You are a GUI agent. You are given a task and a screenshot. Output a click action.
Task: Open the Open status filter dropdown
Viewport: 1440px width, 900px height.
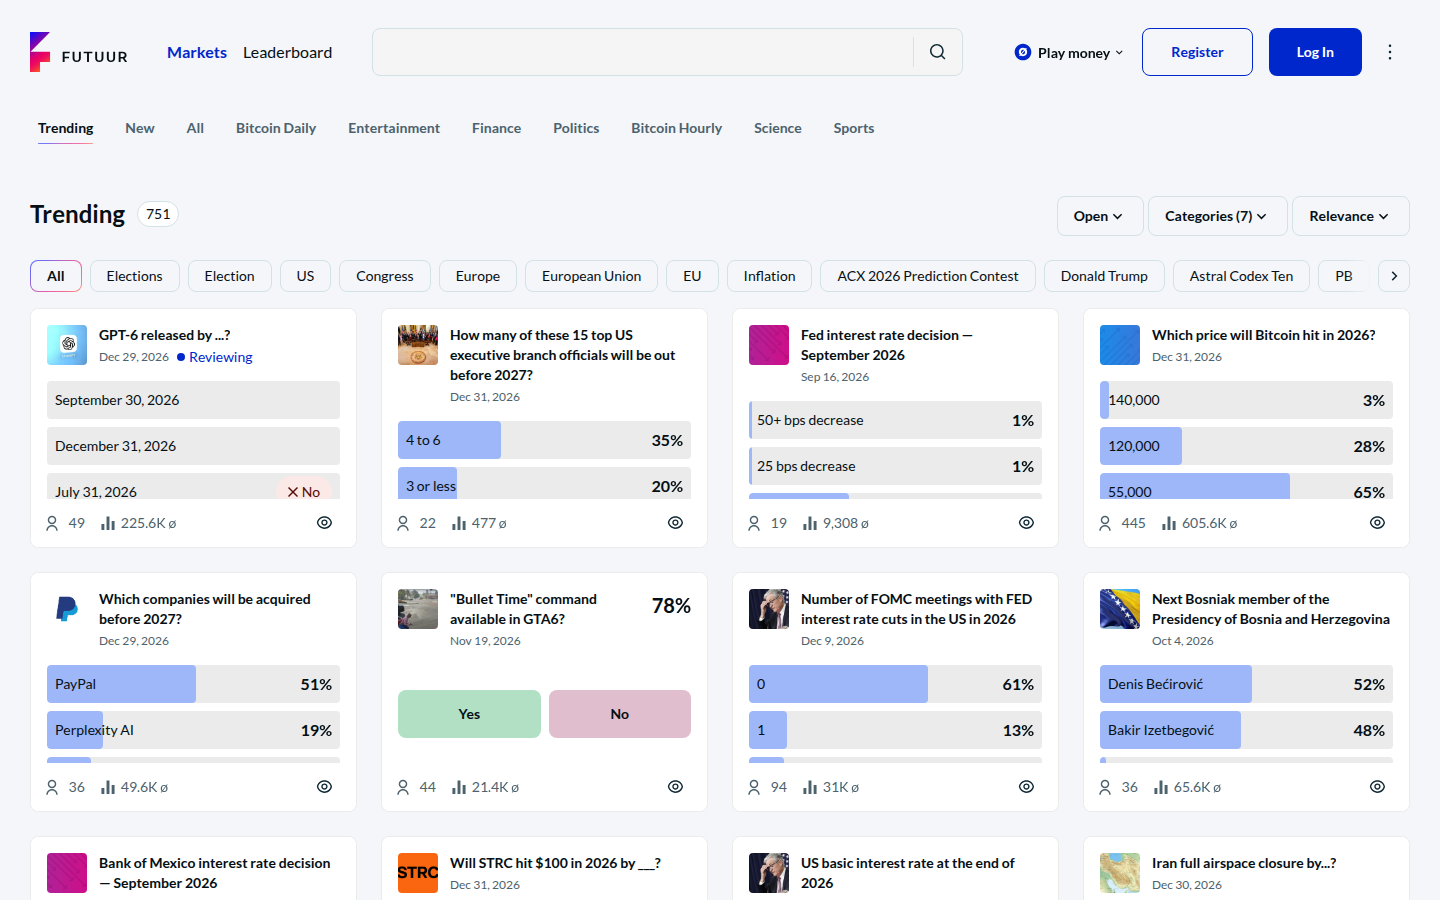[1098, 216]
